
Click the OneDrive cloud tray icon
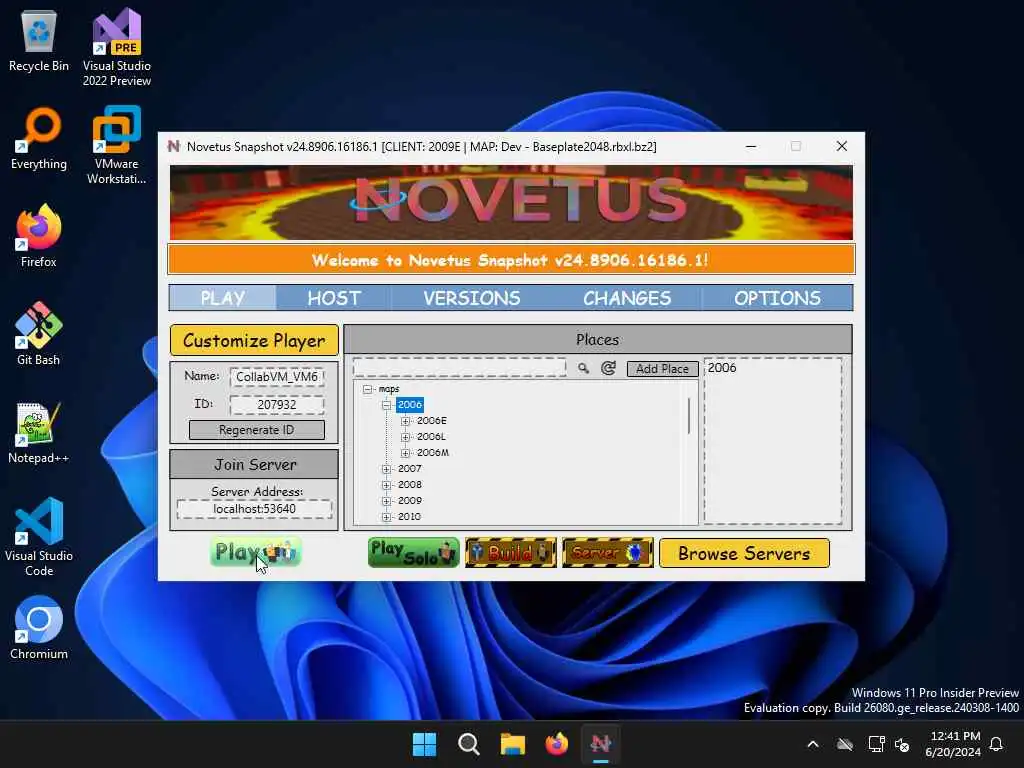(845, 744)
